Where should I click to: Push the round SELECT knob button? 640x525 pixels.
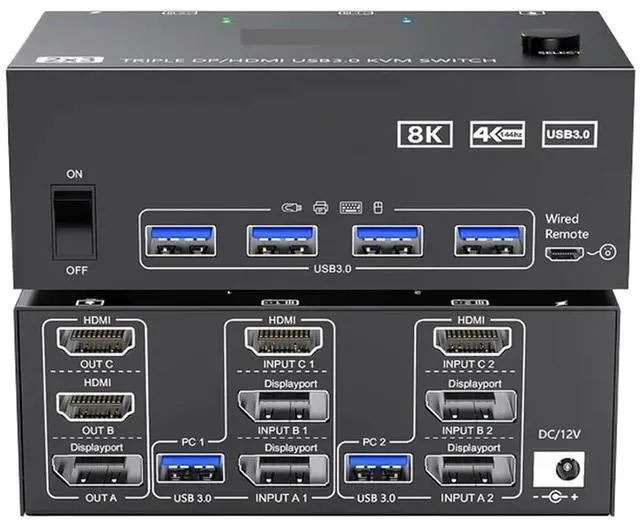tap(550, 43)
